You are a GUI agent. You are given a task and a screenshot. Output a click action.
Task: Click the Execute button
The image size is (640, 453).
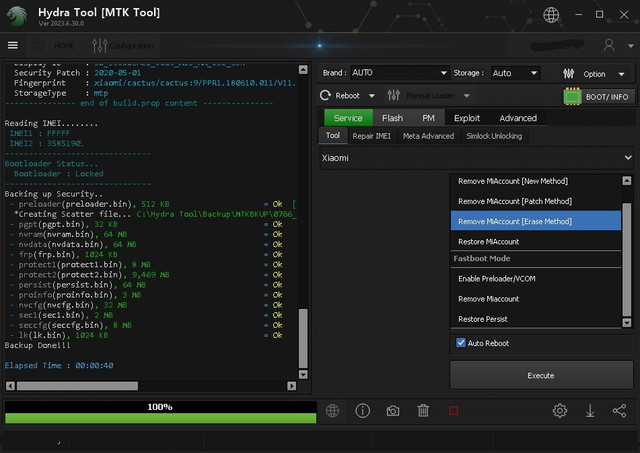click(x=541, y=375)
